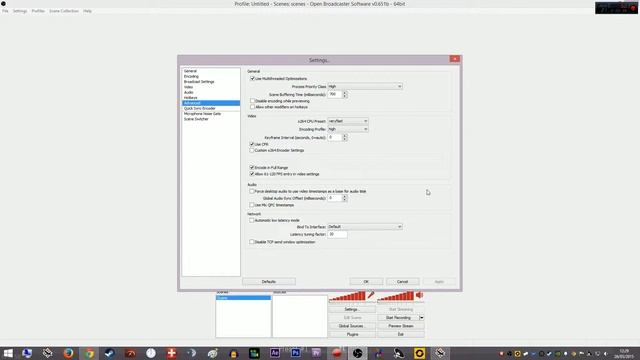Viewport: 640px width, 360px height.
Task: Adjust the microphone volume meter slider
Action: pos(347,296)
